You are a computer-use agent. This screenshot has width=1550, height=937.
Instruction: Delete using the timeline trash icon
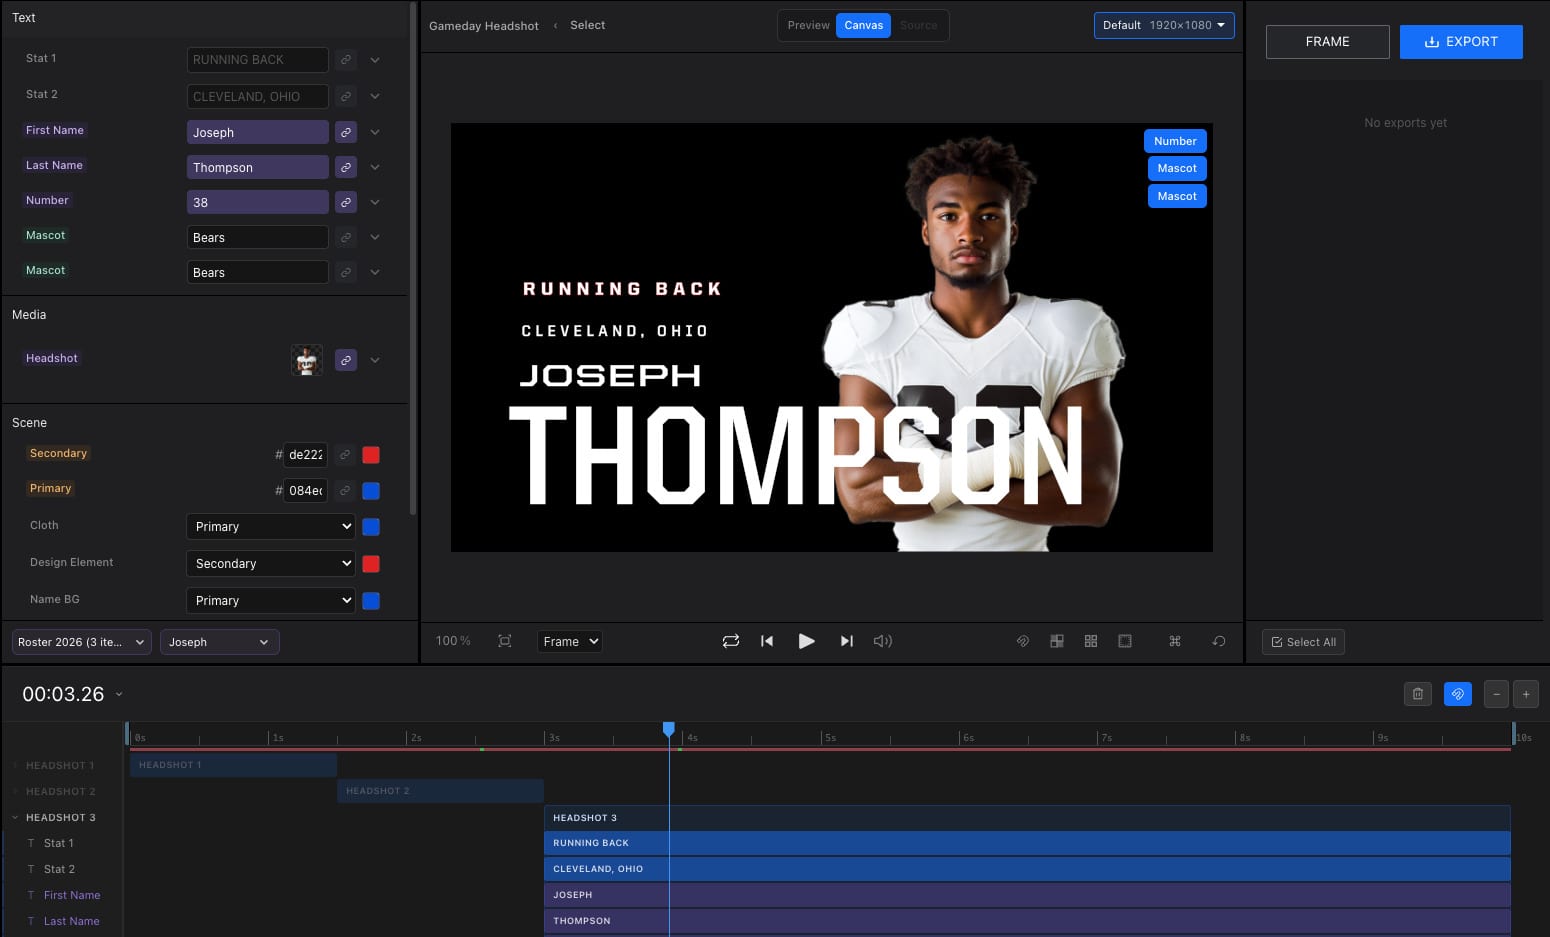click(1418, 694)
